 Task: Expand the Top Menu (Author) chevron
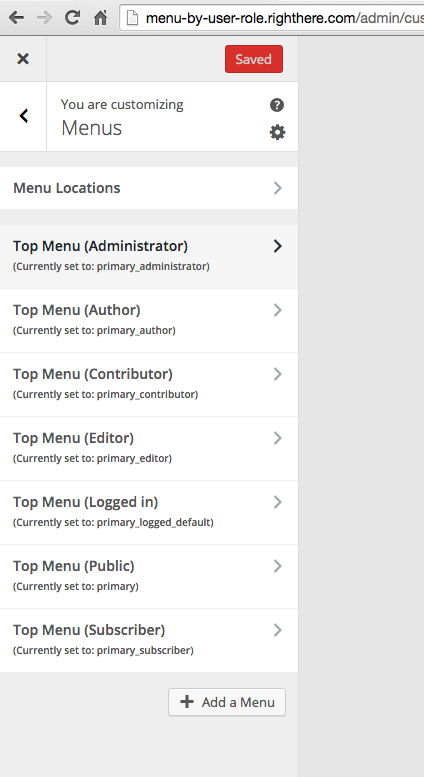click(x=277, y=310)
